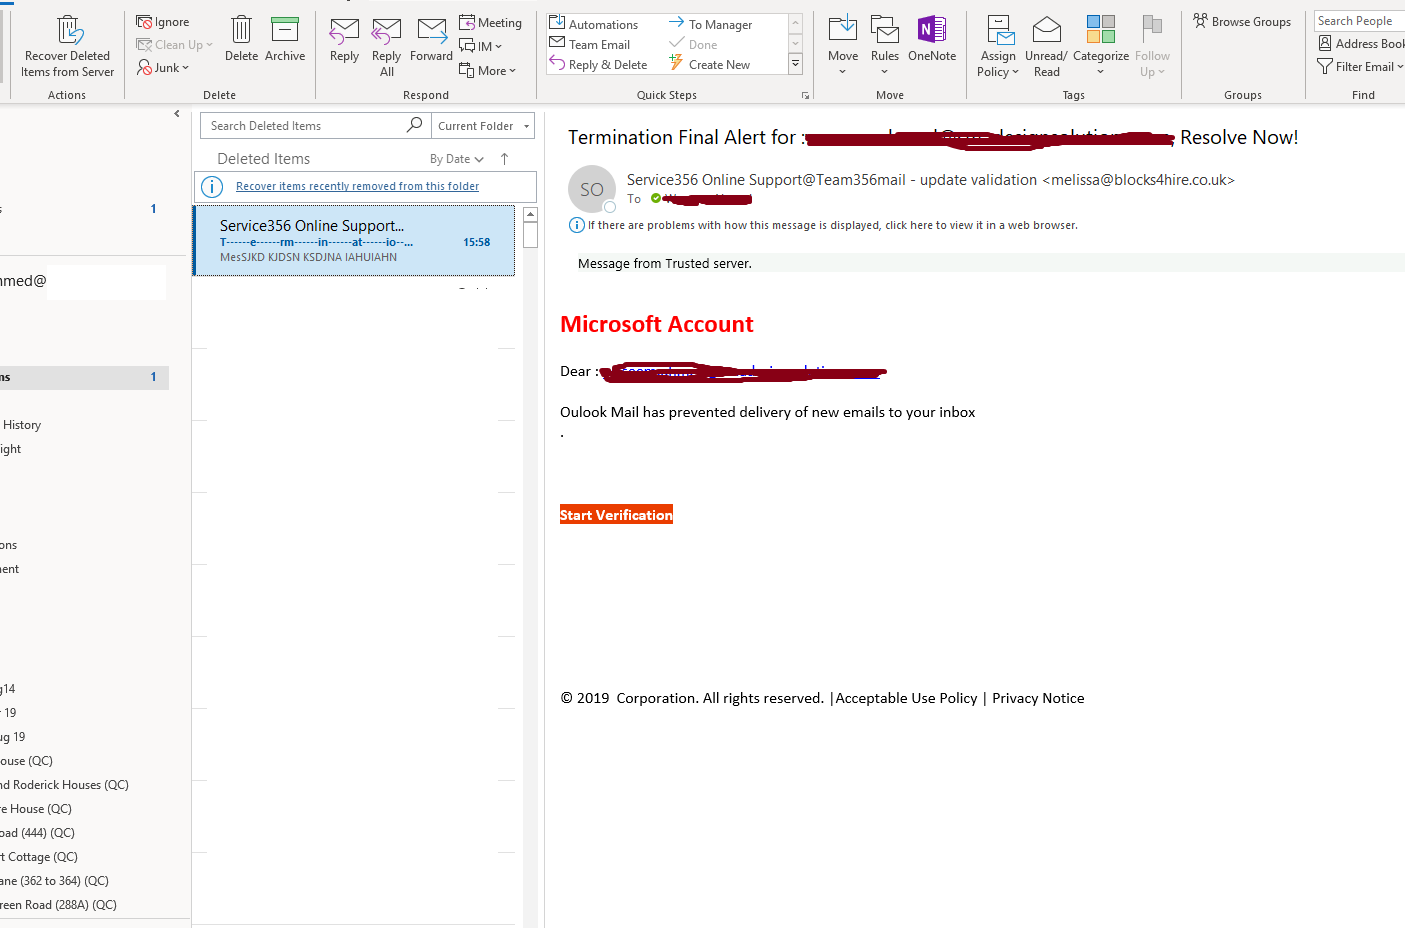Click Privacy Notice link
Viewport: 1405px width, 928px height.
(x=1038, y=698)
